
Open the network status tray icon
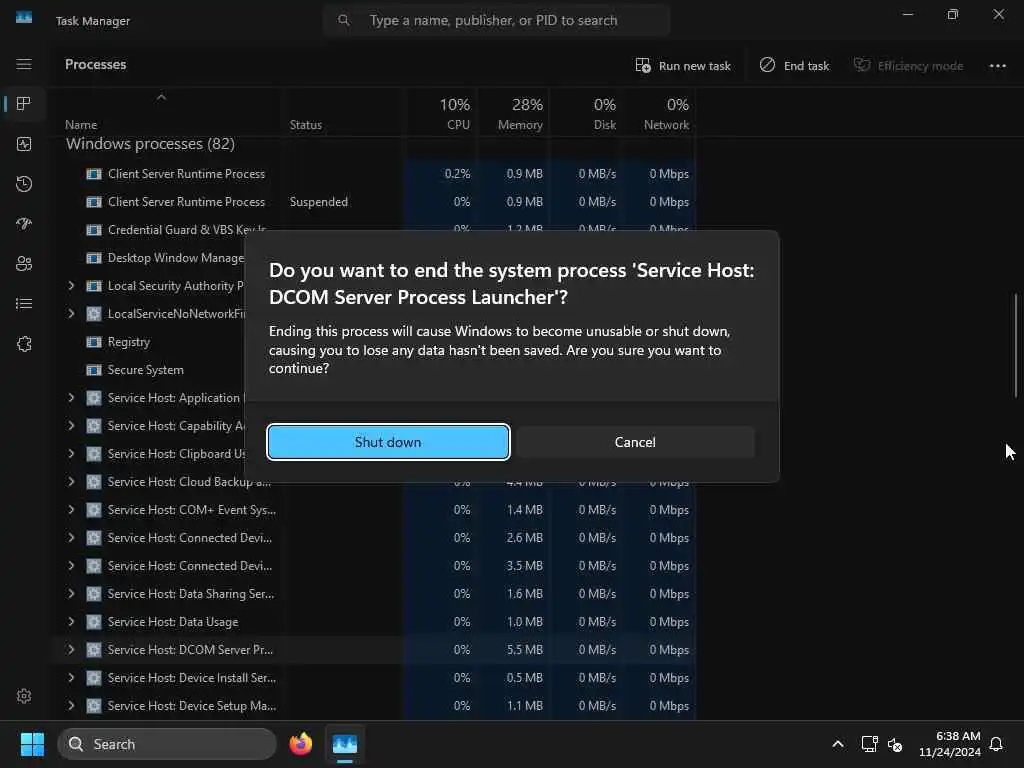(x=869, y=744)
